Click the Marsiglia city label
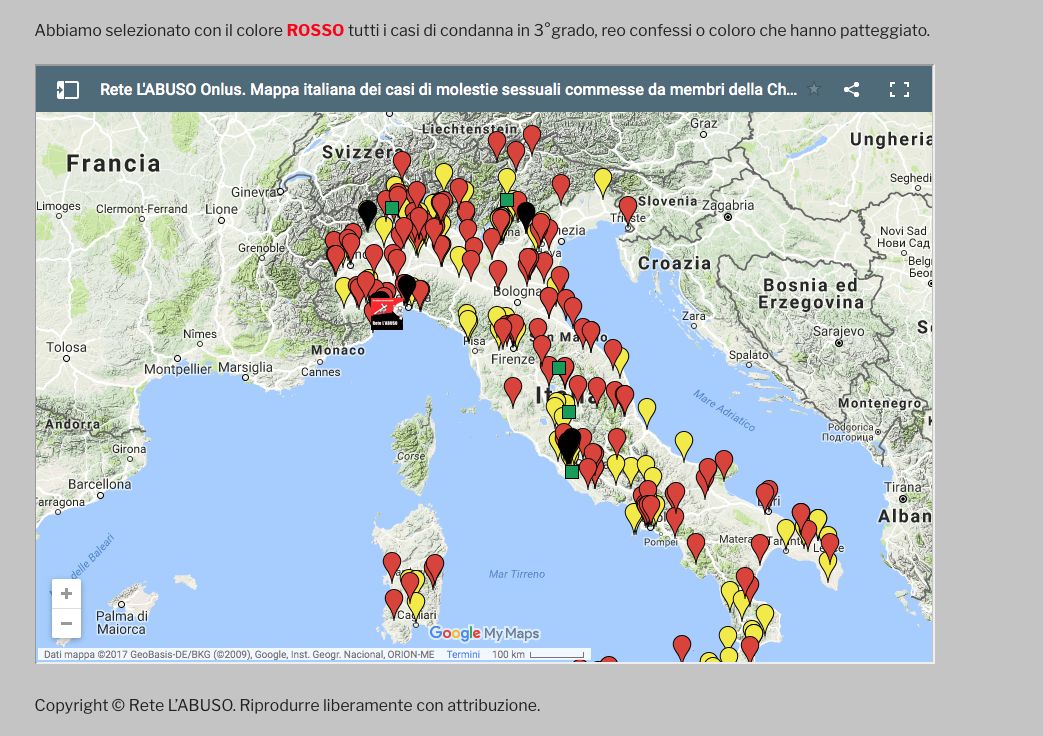Image resolution: width=1043 pixels, height=736 pixels. click(245, 367)
